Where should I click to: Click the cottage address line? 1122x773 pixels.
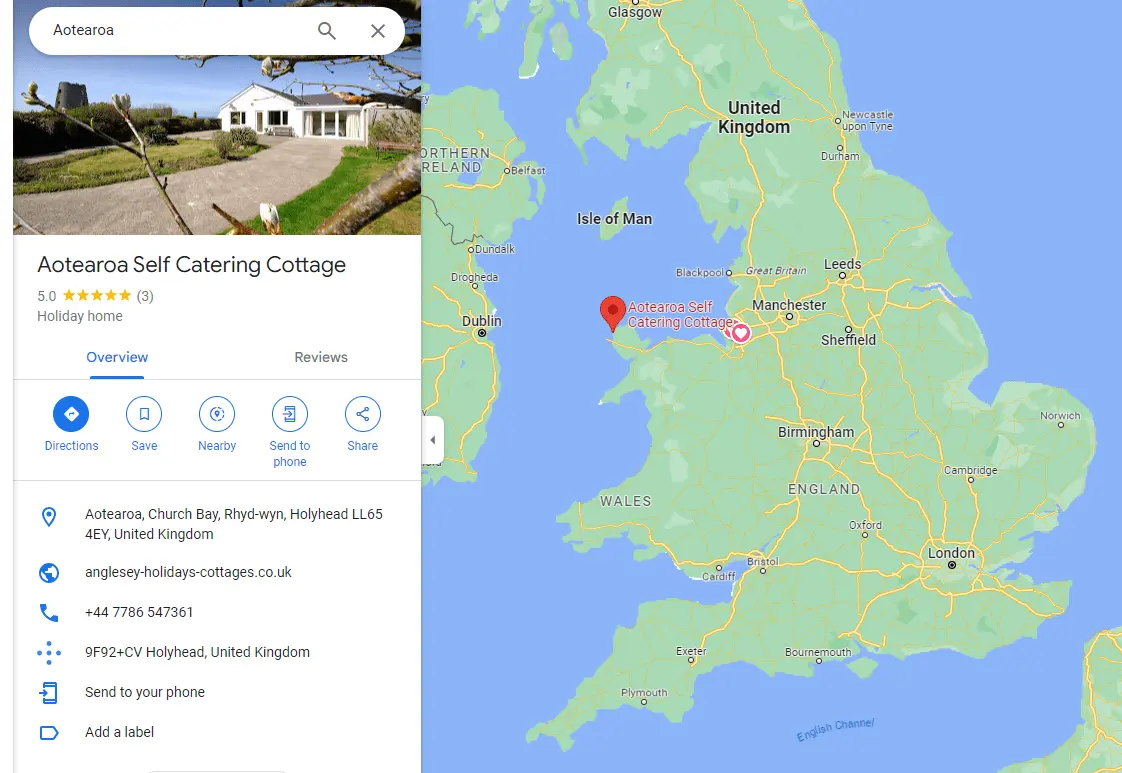tap(233, 524)
